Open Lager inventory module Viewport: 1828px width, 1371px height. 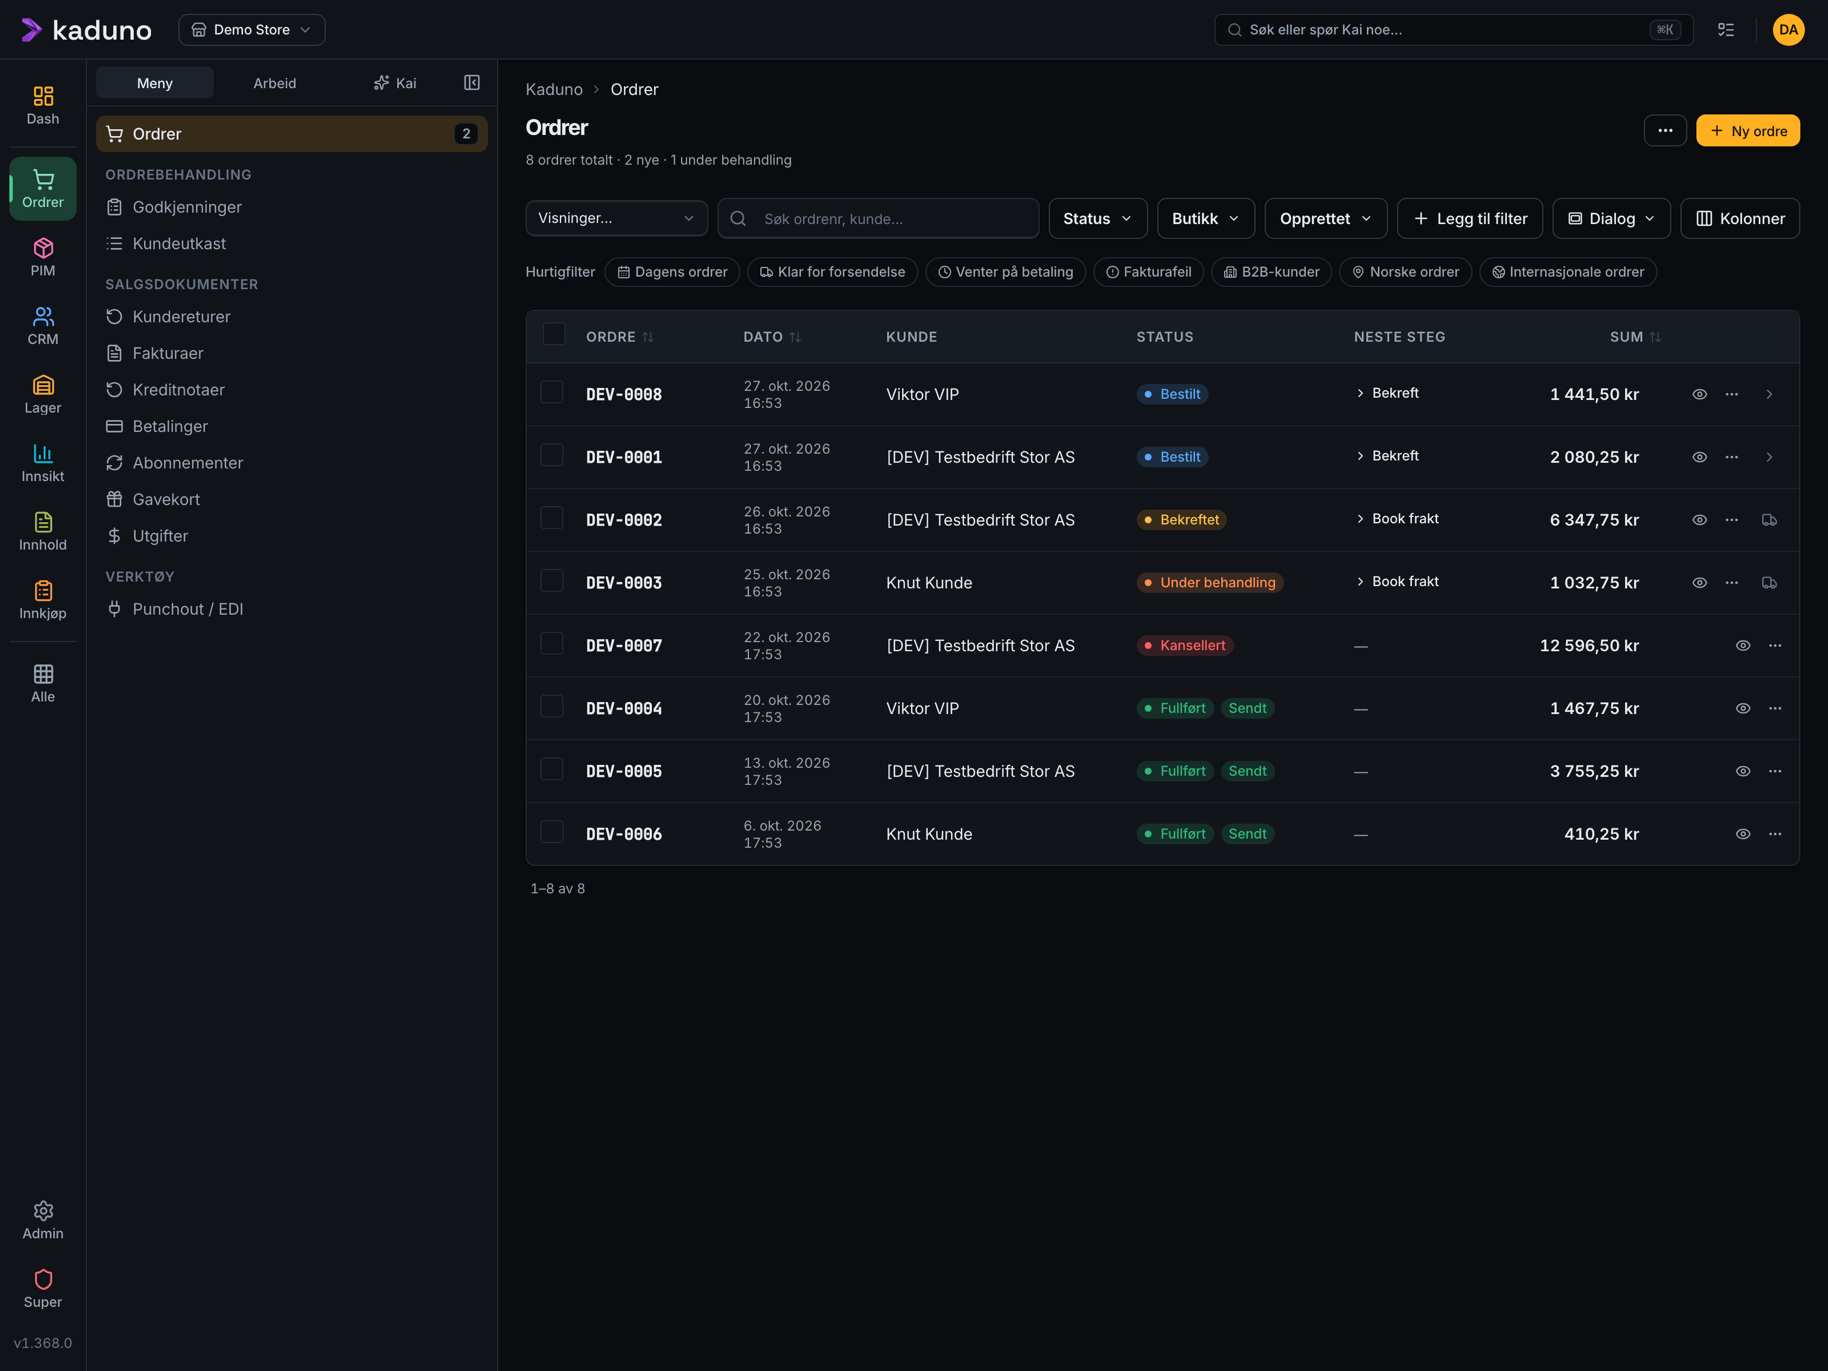pyautogui.click(x=43, y=394)
